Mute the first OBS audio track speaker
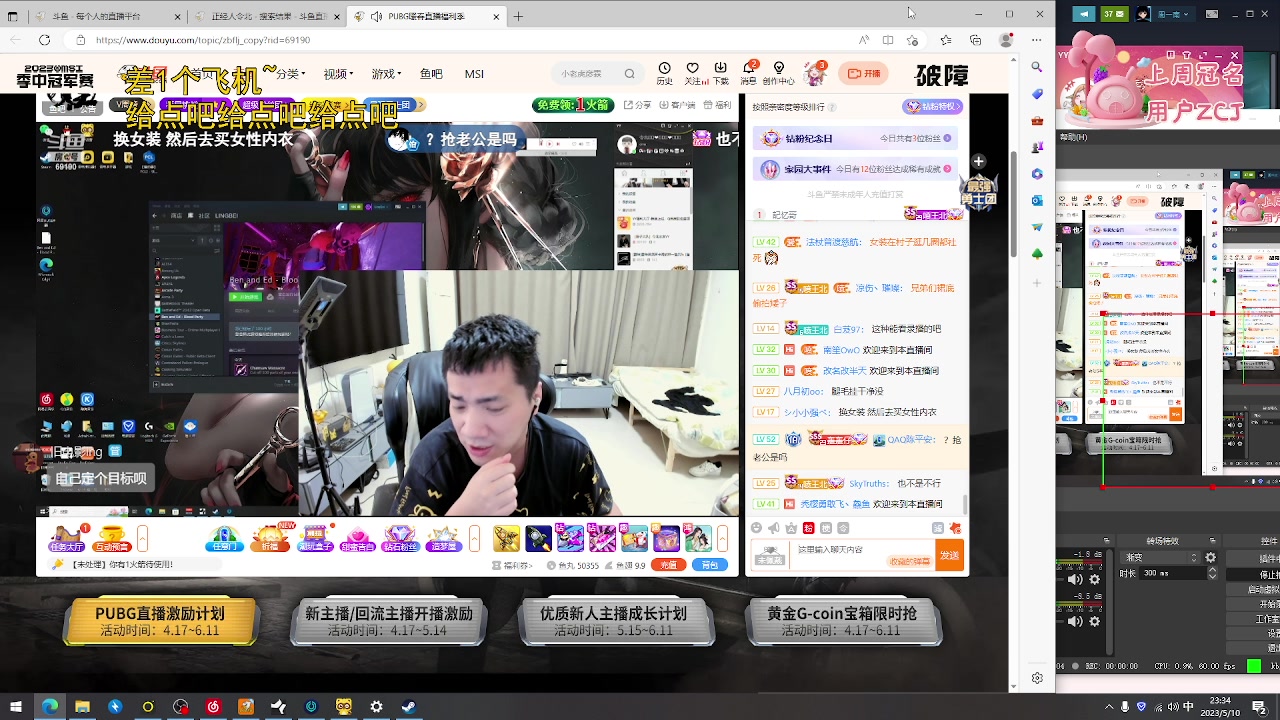 click(1075, 579)
